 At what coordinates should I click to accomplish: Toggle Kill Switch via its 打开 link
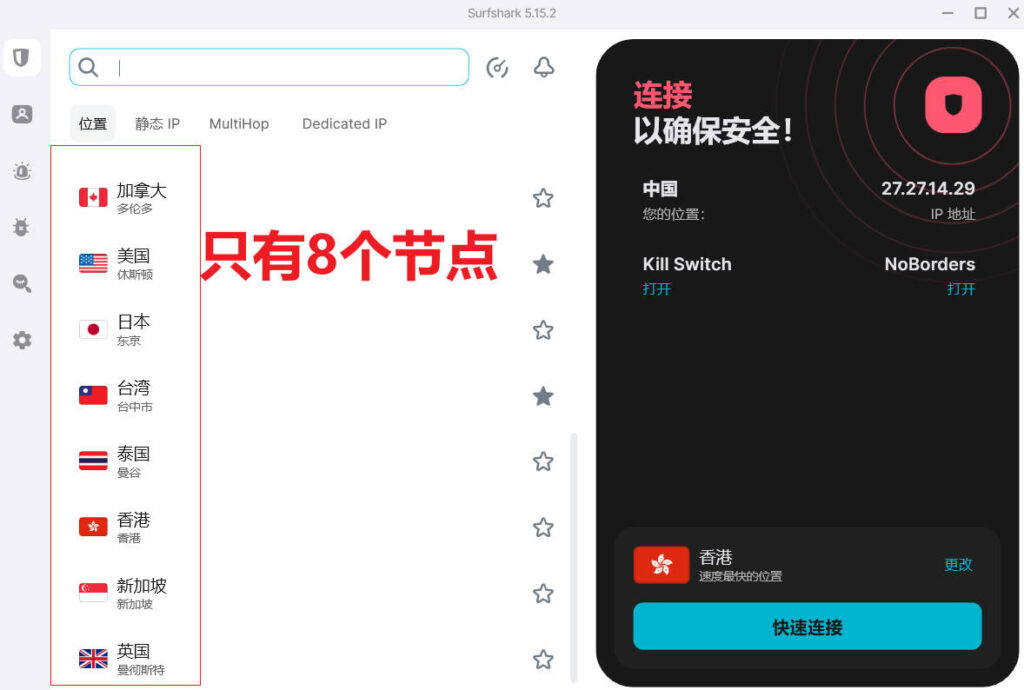pos(657,289)
